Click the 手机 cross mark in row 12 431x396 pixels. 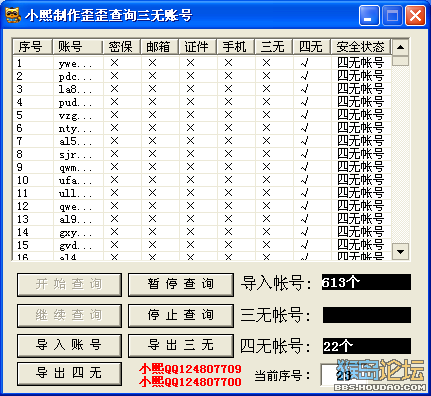[228, 206]
